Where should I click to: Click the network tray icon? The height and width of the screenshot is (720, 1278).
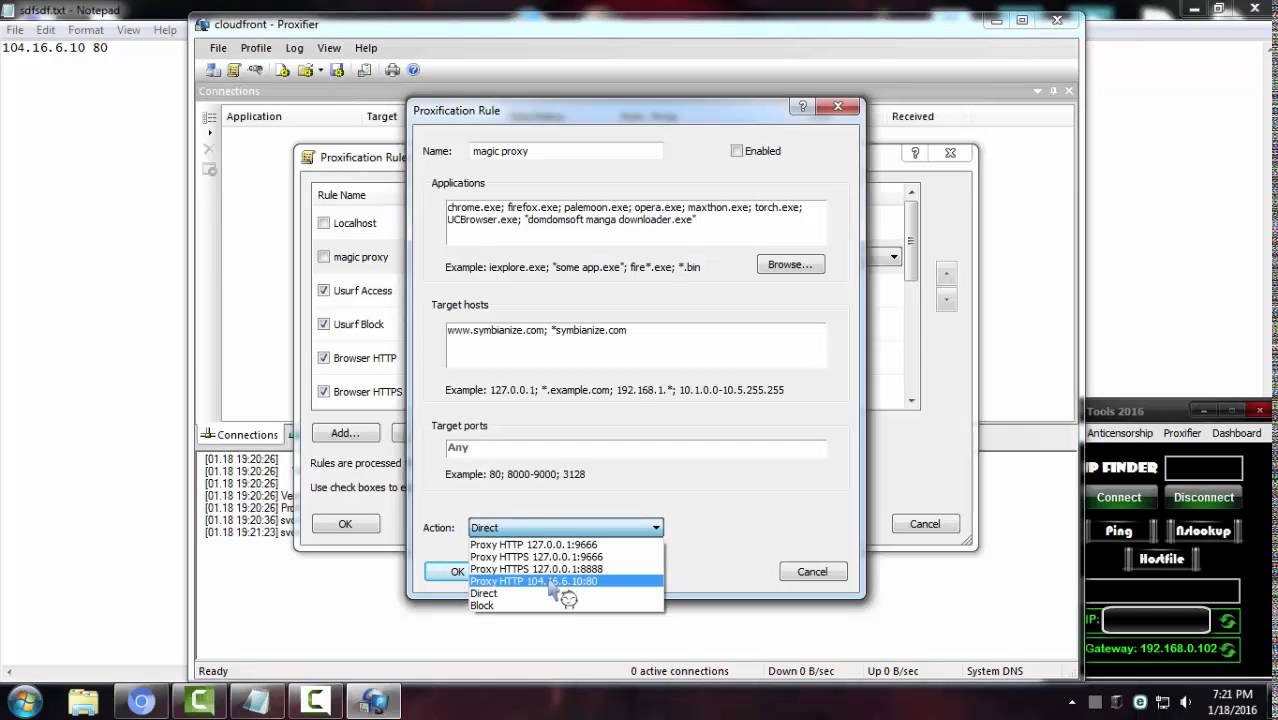(1164, 702)
